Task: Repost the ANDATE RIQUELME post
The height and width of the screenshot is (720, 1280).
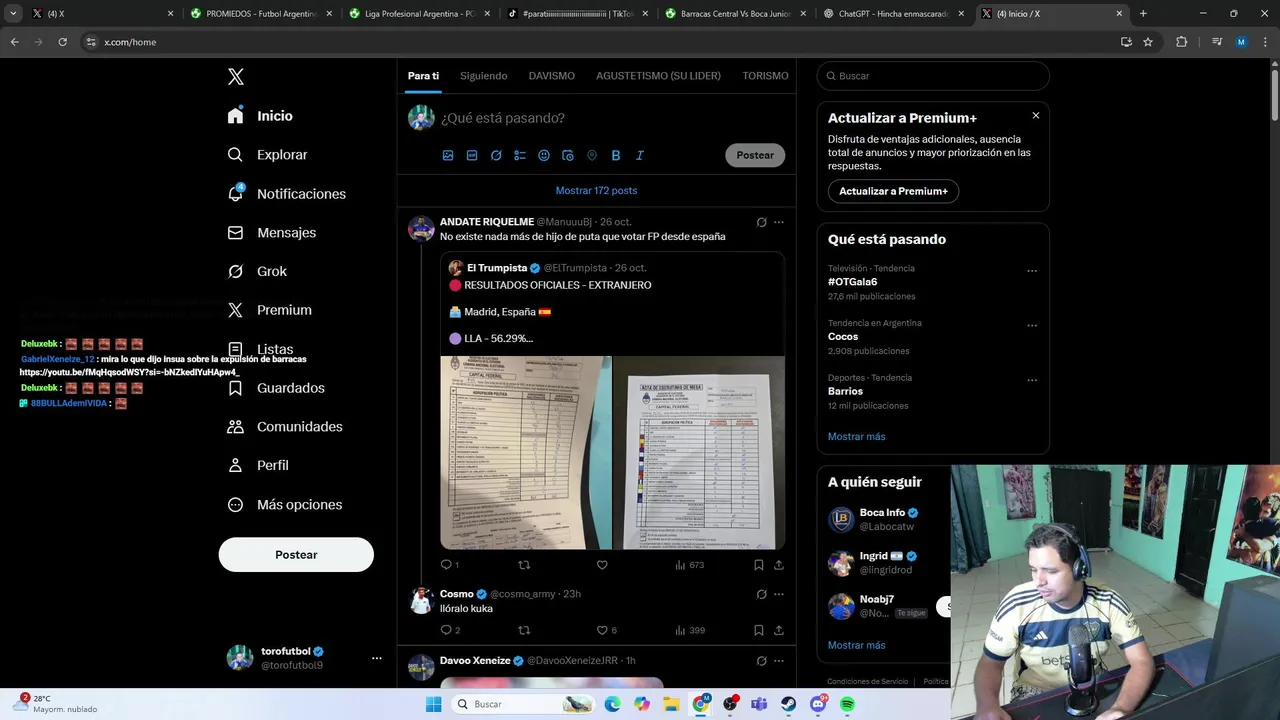Action: coord(524,565)
